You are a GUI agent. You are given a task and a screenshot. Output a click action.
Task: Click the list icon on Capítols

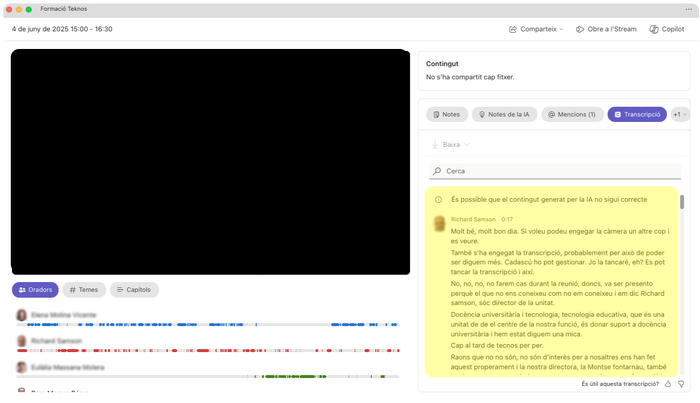click(x=120, y=290)
